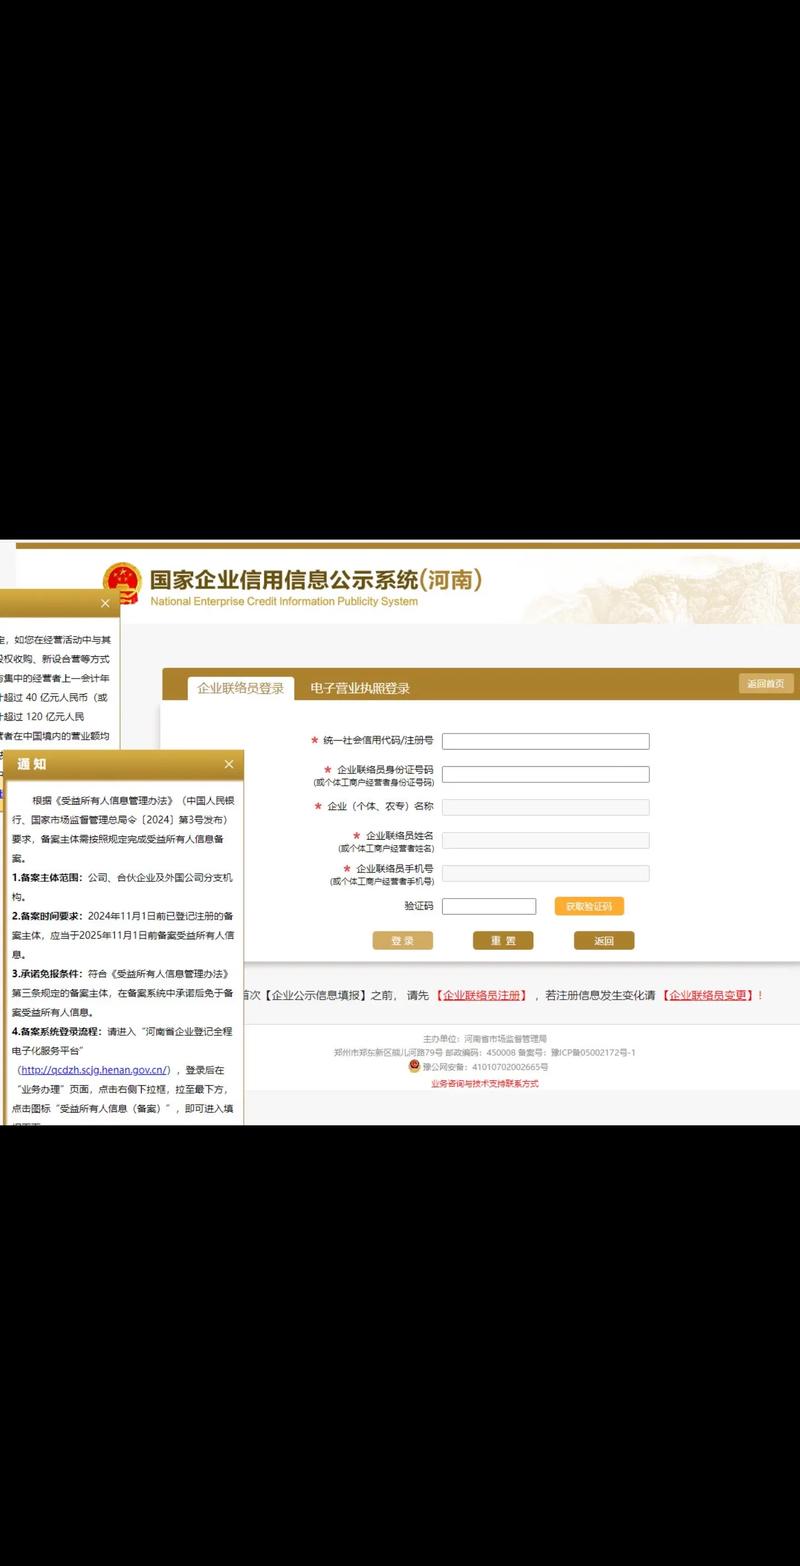Viewport: 800px width, 1566px height.
Task: Click the 返回 back button
Action: click(x=604, y=940)
